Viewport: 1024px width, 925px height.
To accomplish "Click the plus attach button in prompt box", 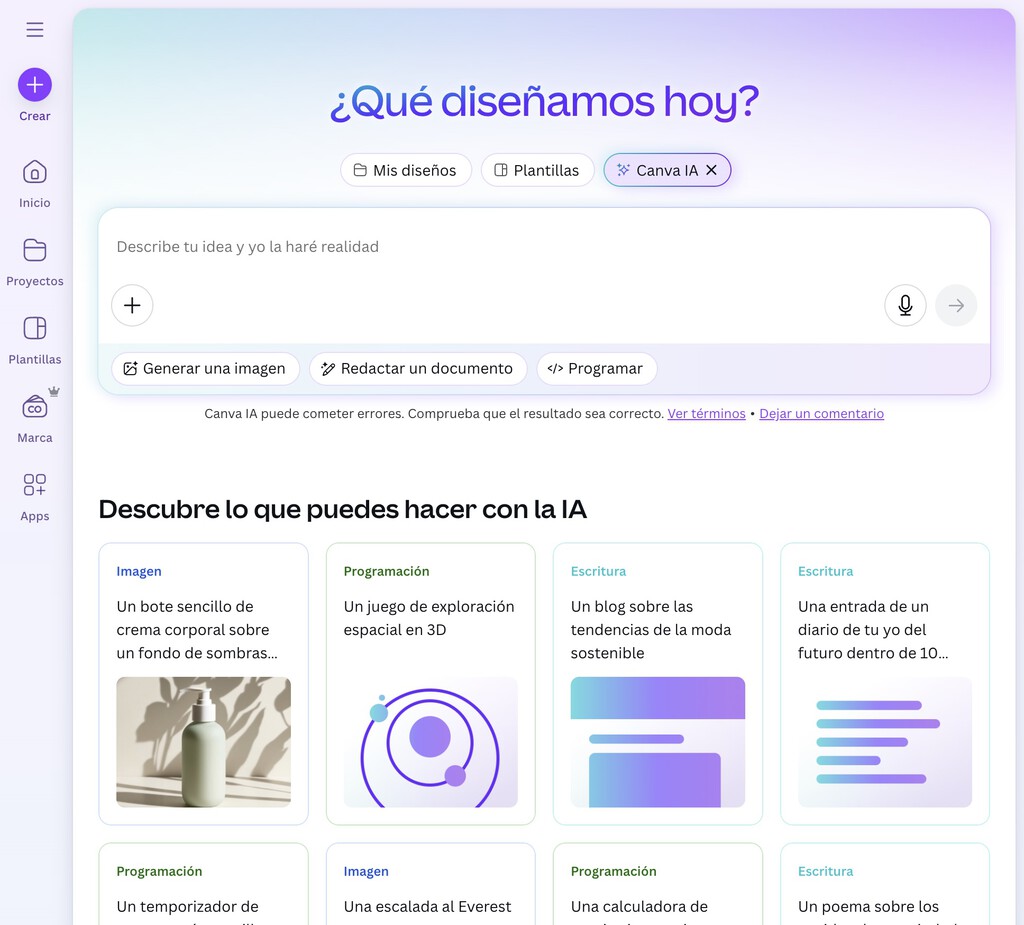I will click(x=132, y=305).
